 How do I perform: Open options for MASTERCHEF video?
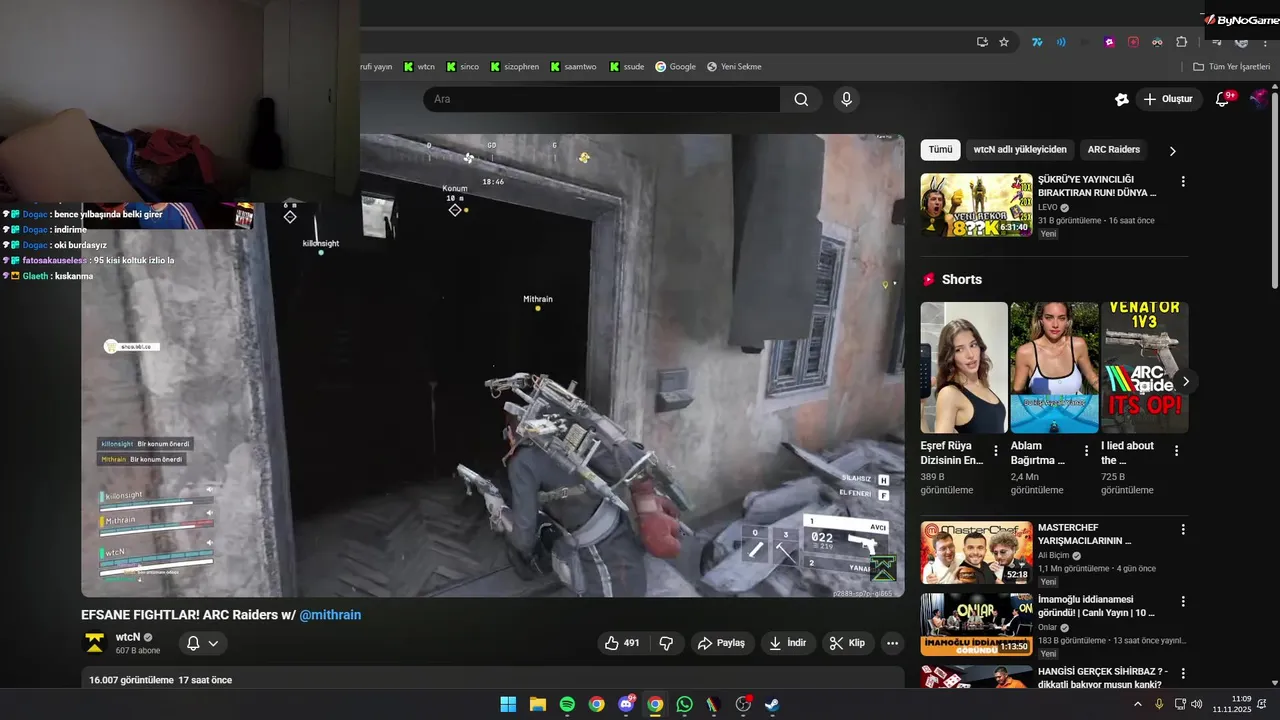(1183, 529)
